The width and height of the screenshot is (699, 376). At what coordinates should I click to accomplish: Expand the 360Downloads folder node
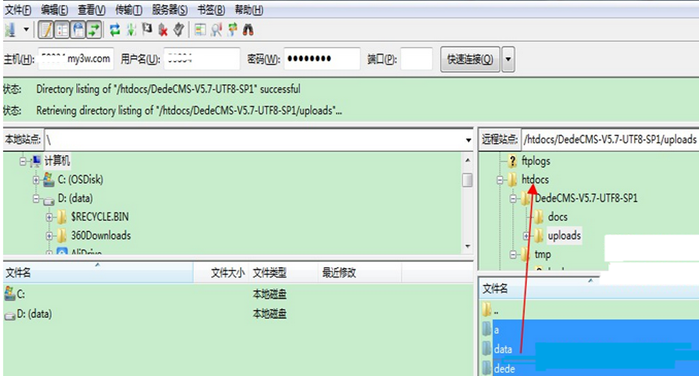pyautogui.click(x=49, y=236)
